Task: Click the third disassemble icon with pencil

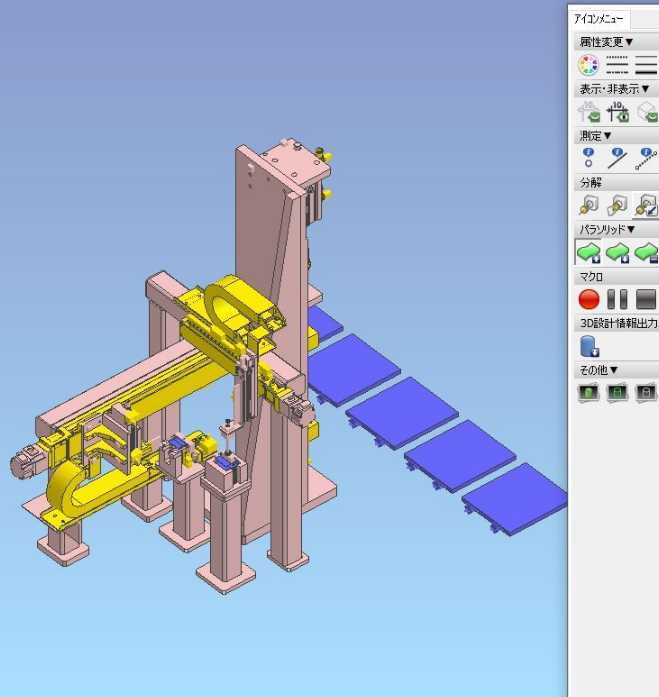Action: (646, 205)
